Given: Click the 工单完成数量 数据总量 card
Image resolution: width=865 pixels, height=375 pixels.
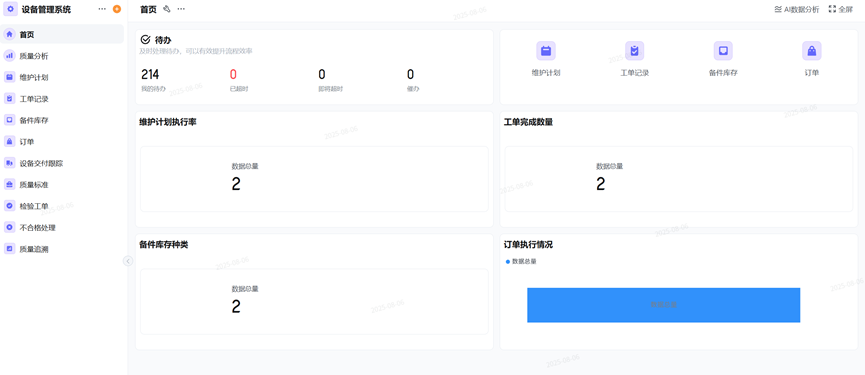Looking at the screenshot, I should [679, 179].
